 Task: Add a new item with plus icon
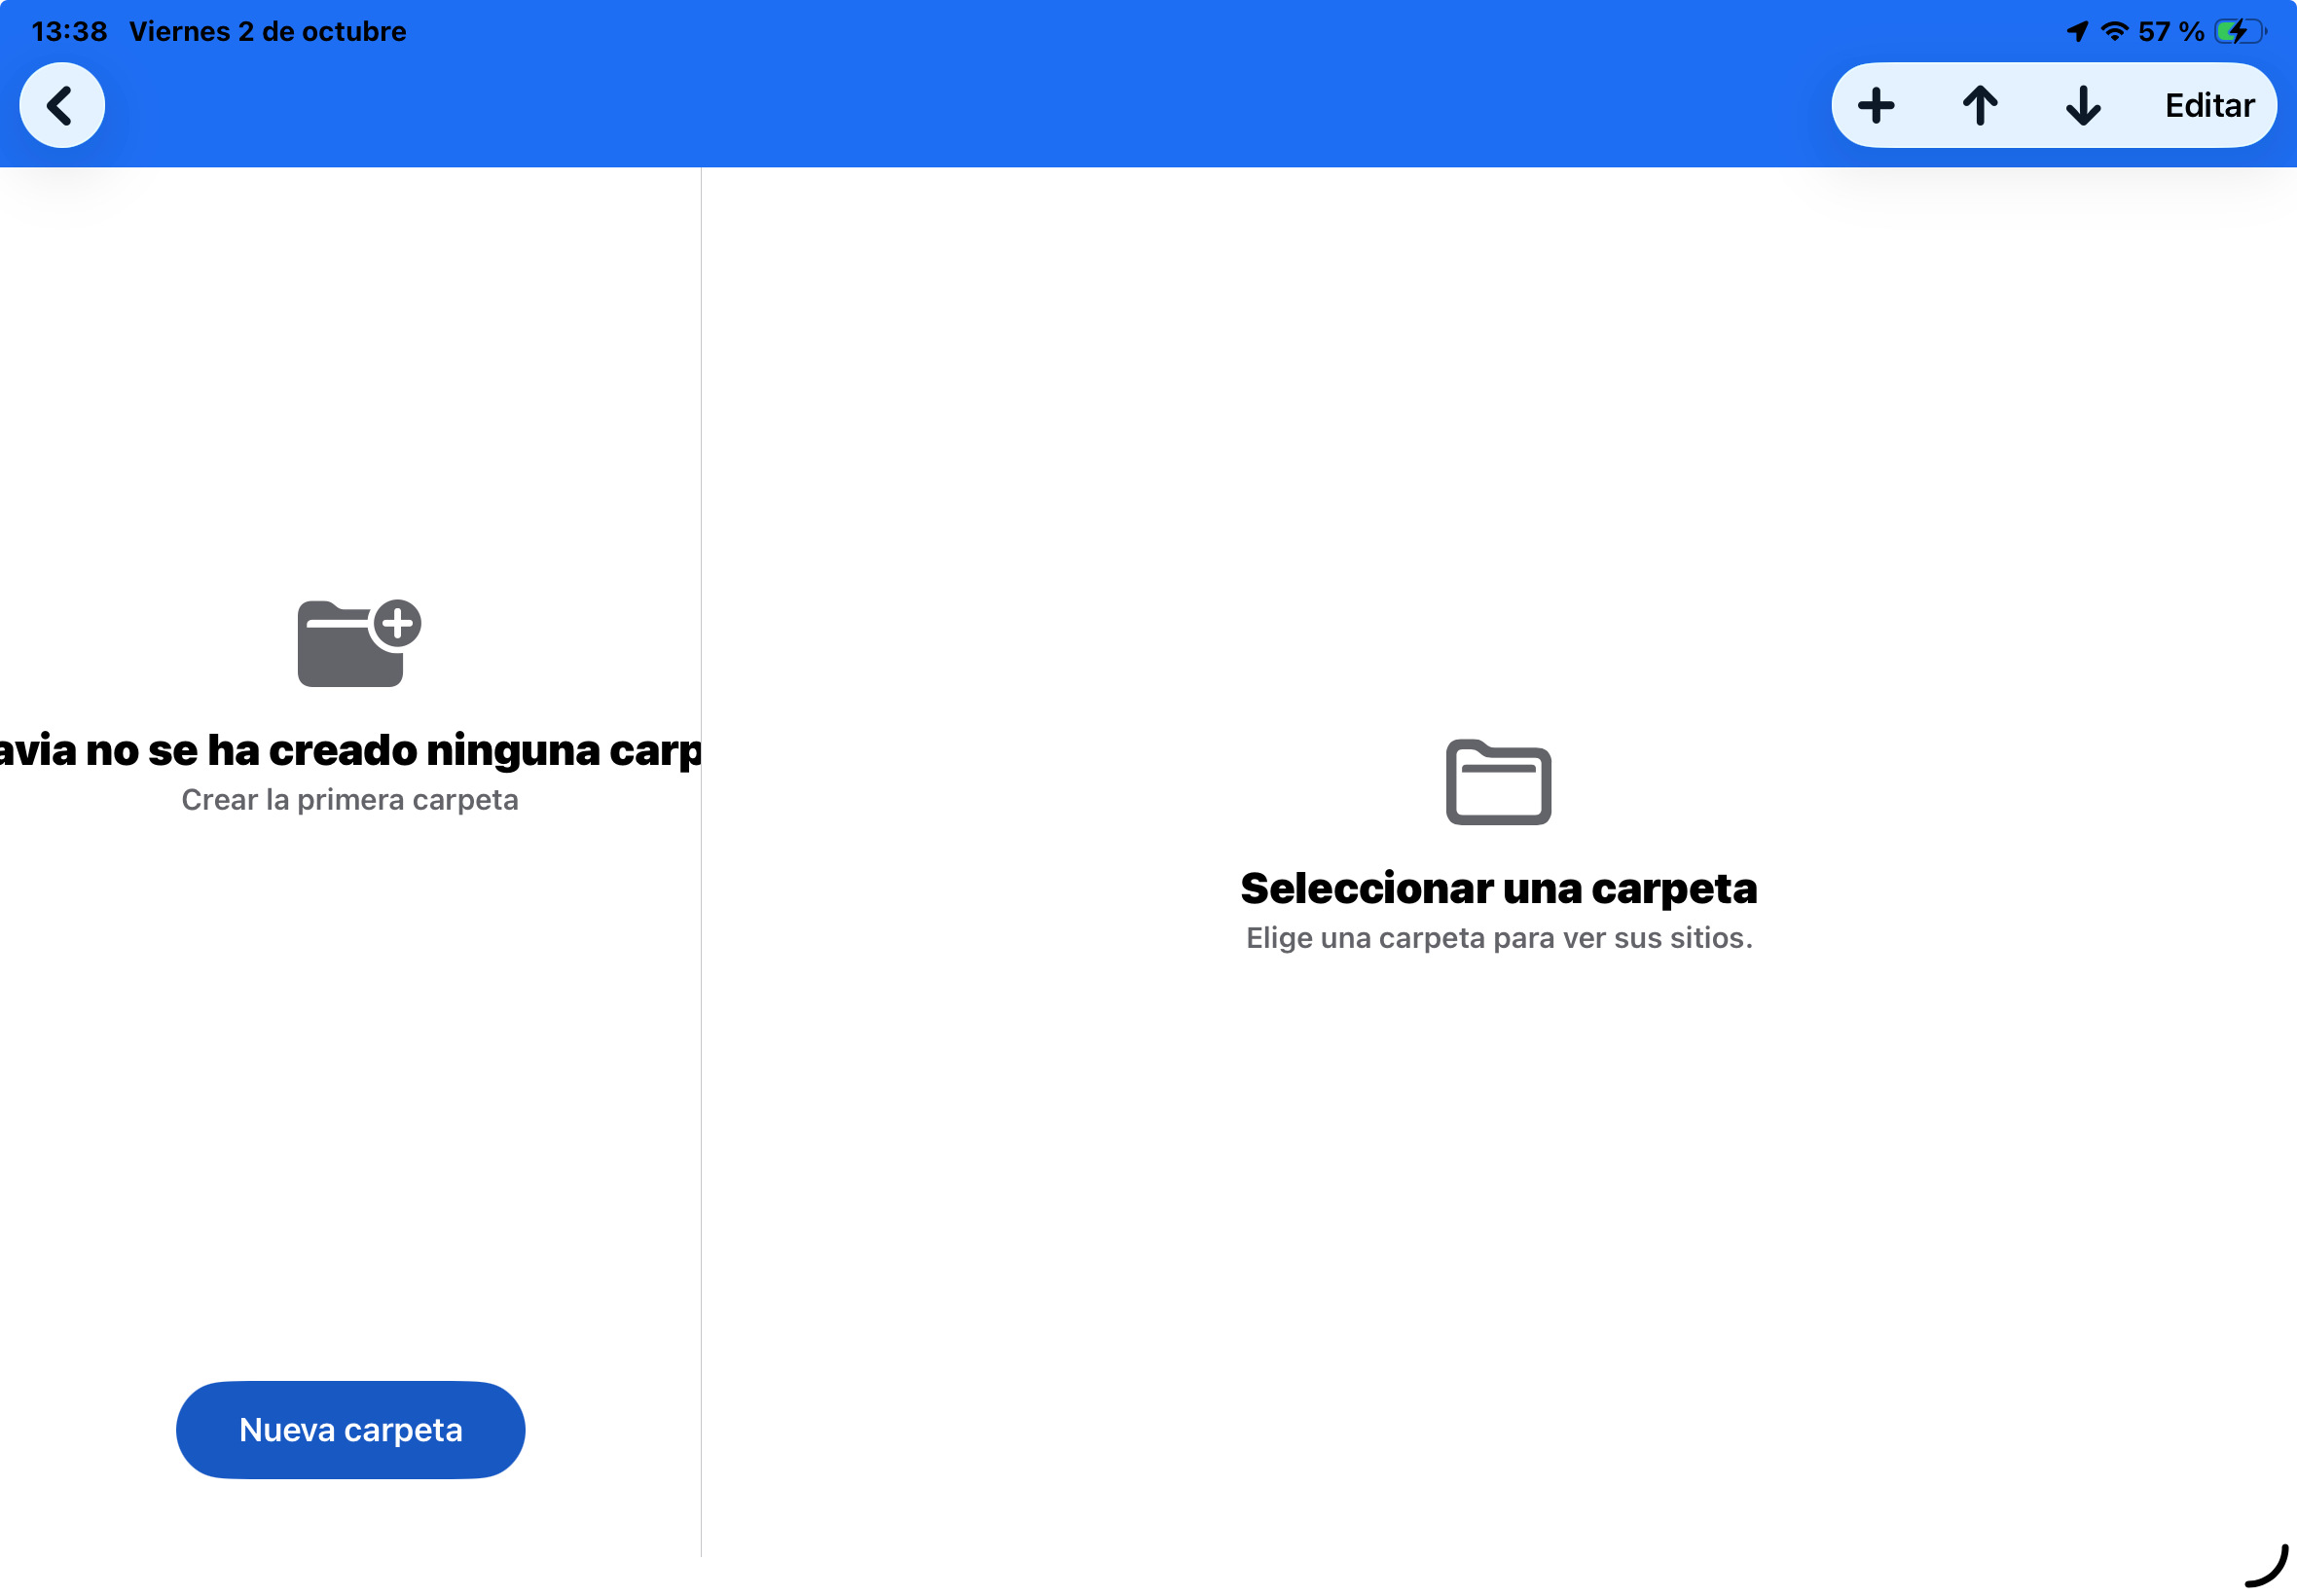coord(1876,105)
